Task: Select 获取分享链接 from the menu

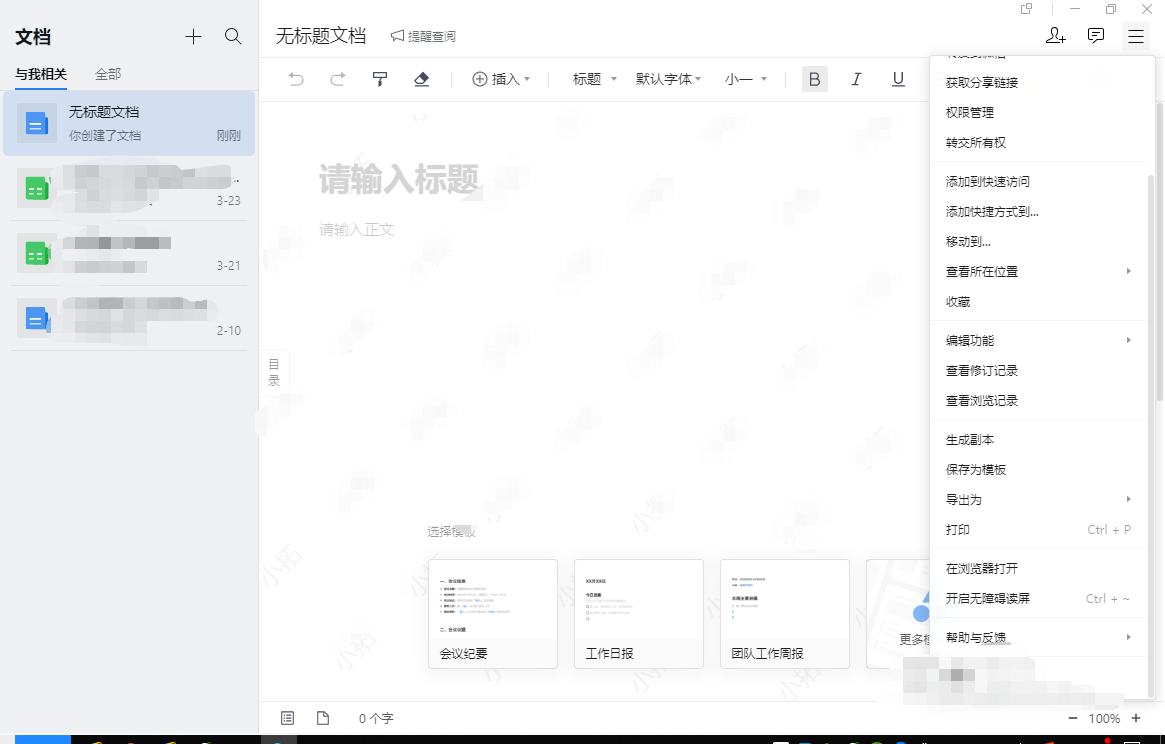Action: point(982,82)
